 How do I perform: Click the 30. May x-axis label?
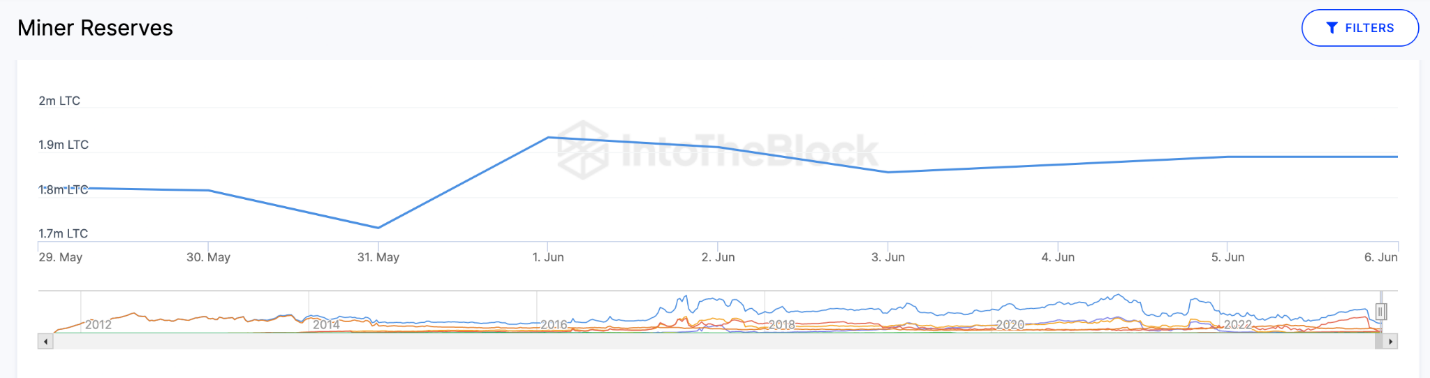click(x=208, y=257)
